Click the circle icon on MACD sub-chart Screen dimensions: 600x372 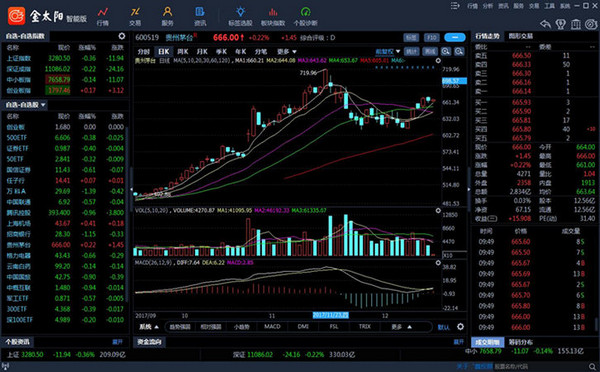(438, 263)
